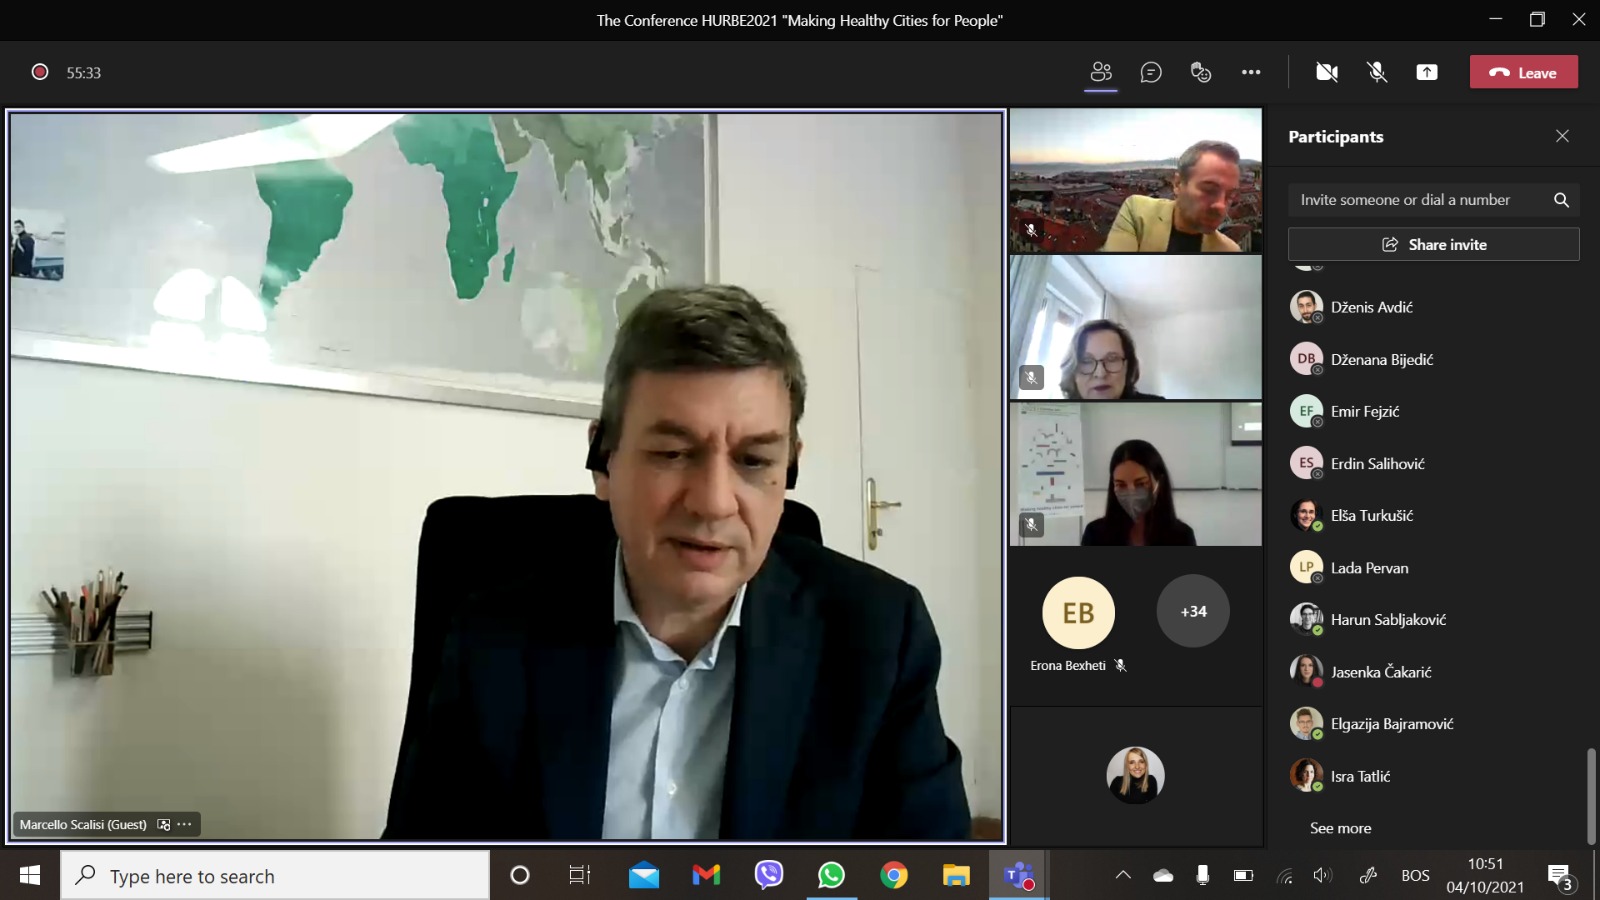
Task: Open More actions ellipsis menu in toolbar
Action: click(x=1251, y=72)
